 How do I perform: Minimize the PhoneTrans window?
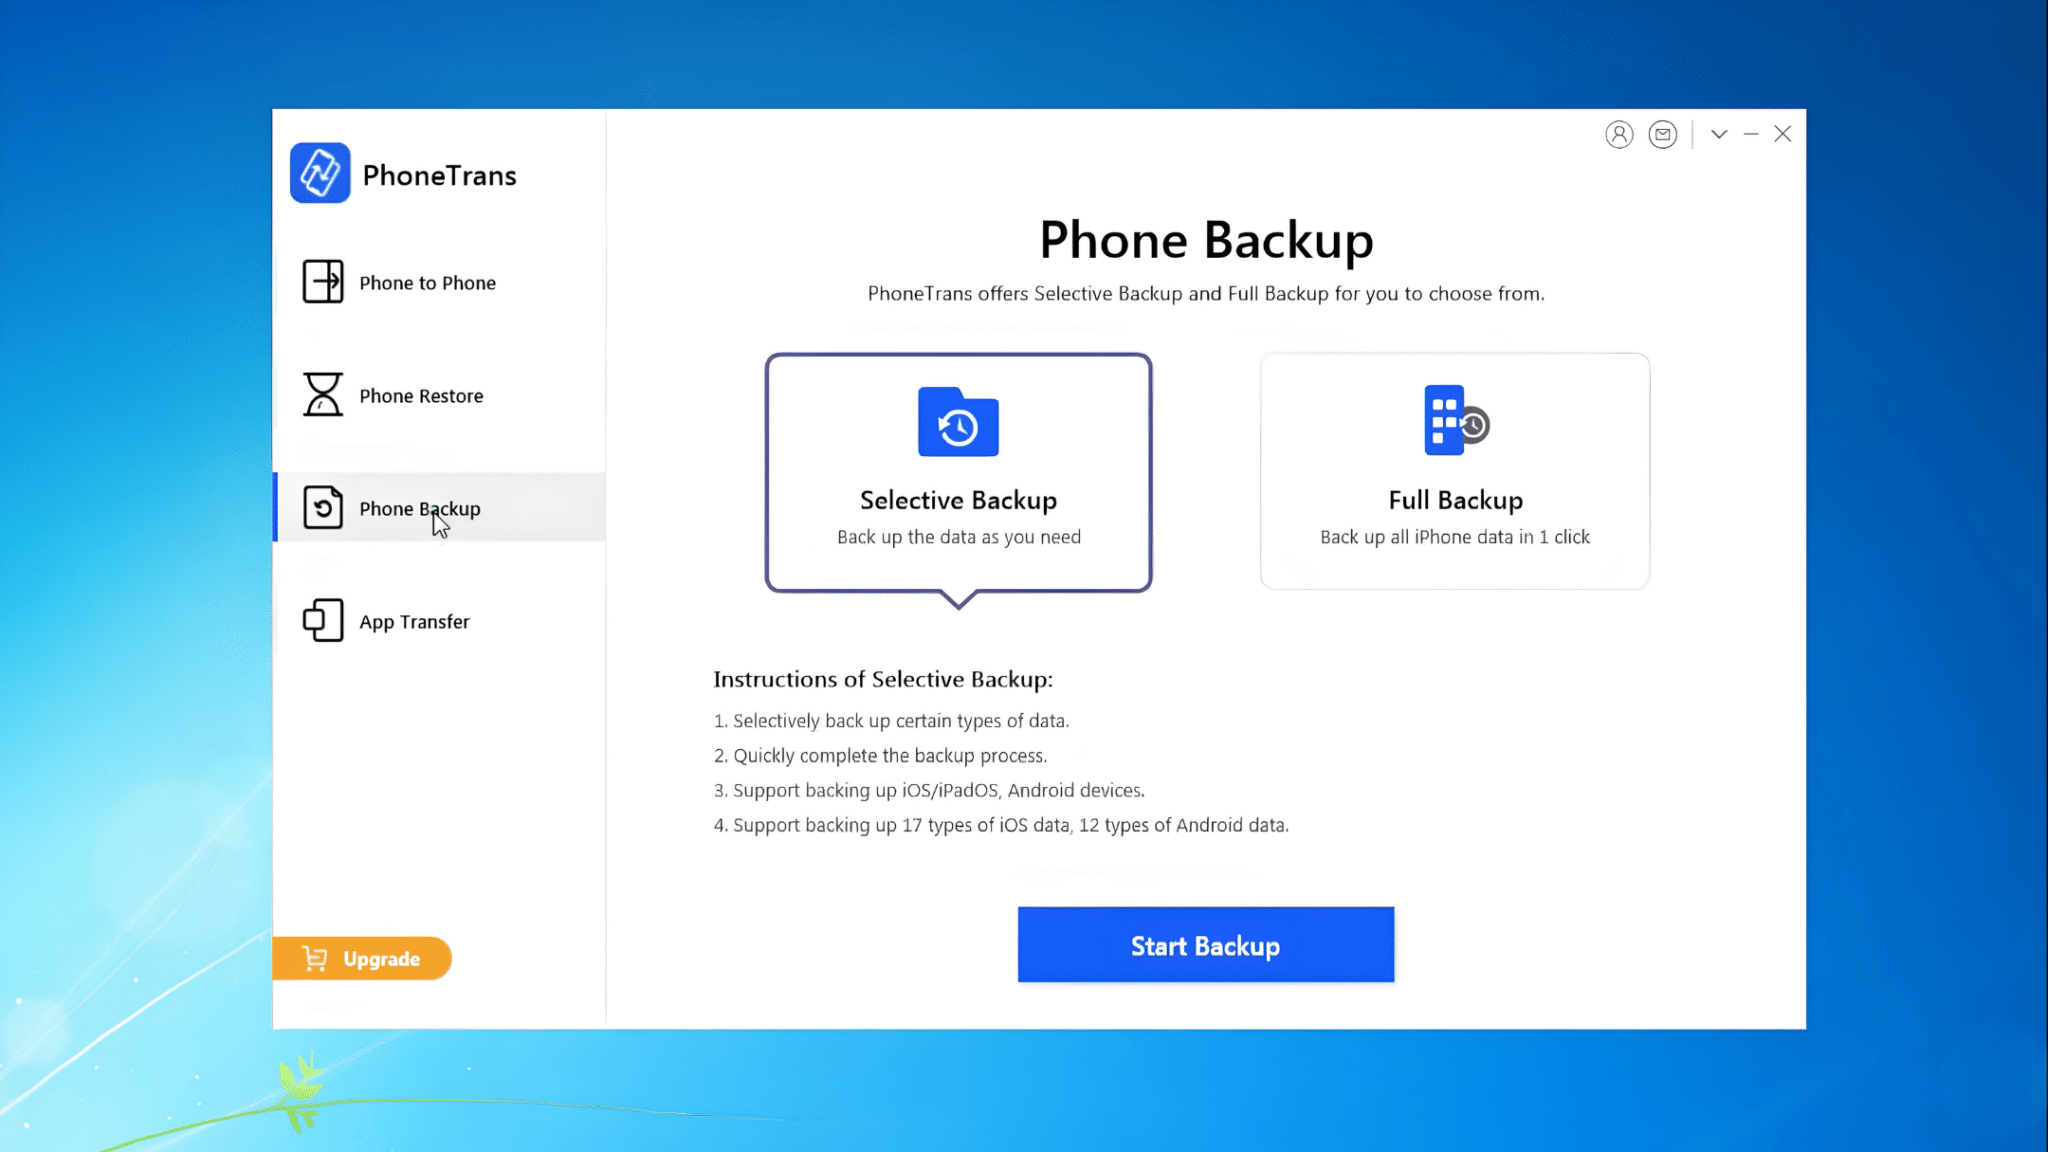tap(1751, 134)
